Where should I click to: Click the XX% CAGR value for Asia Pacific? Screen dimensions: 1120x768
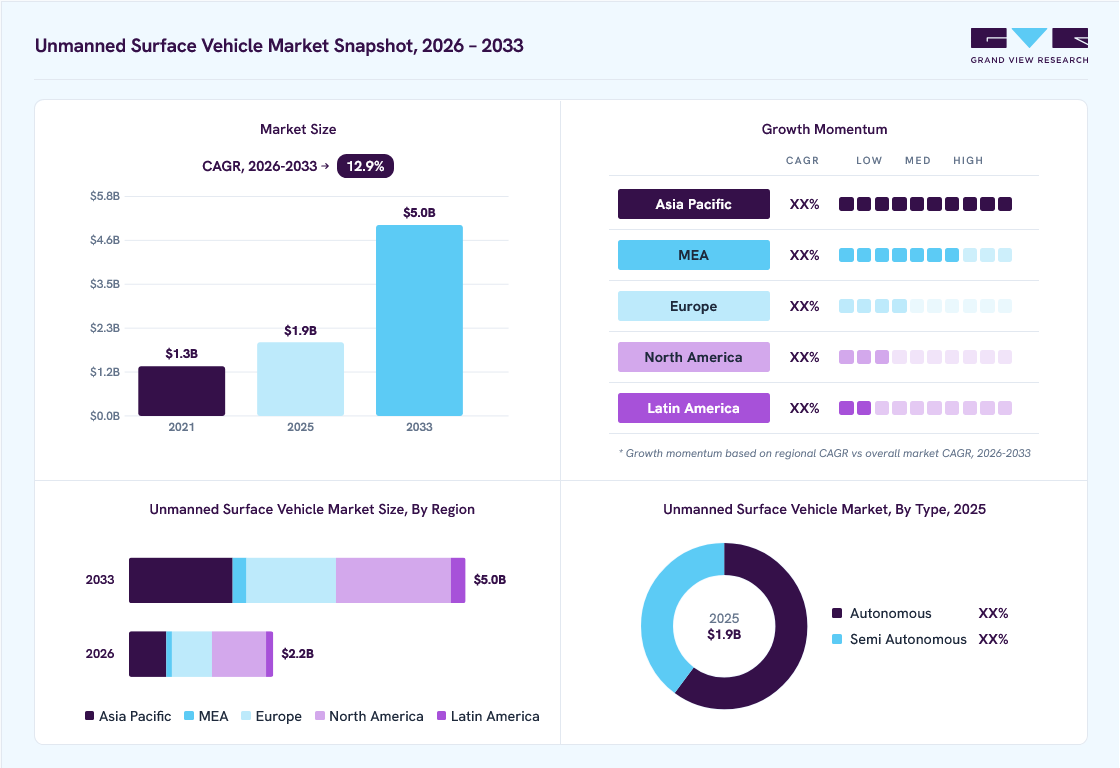pyautogui.click(x=804, y=204)
